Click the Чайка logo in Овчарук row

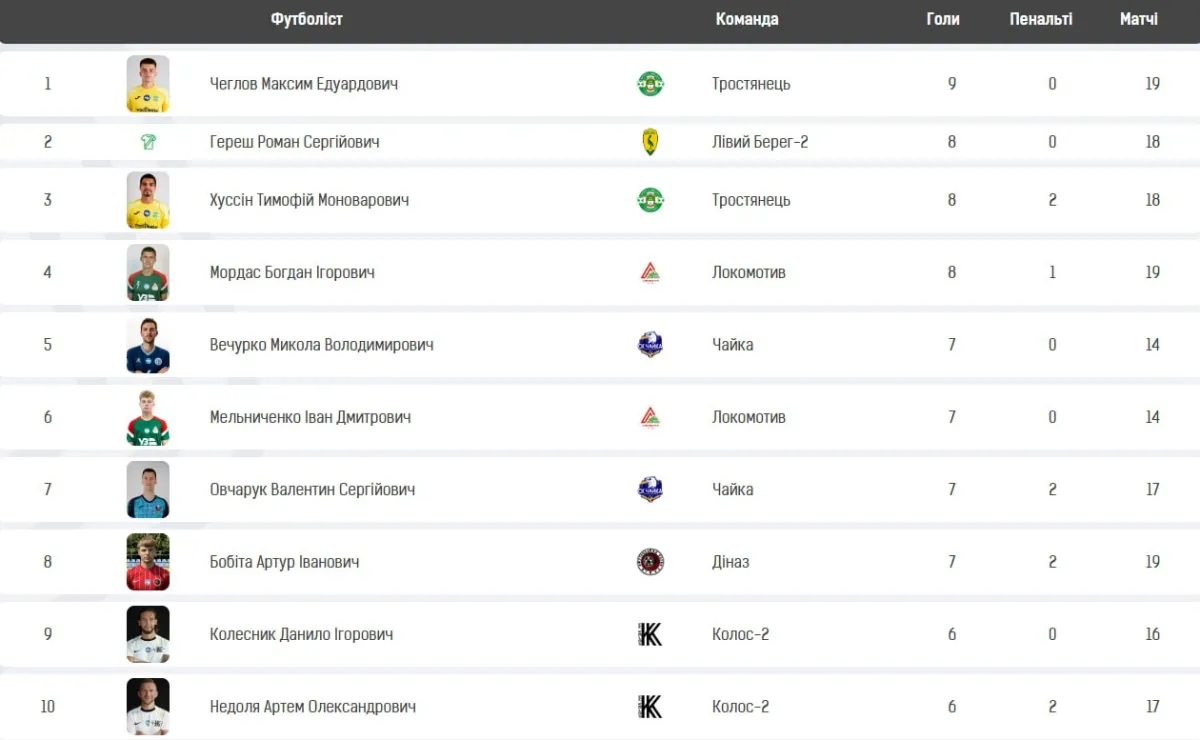[650, 489]
